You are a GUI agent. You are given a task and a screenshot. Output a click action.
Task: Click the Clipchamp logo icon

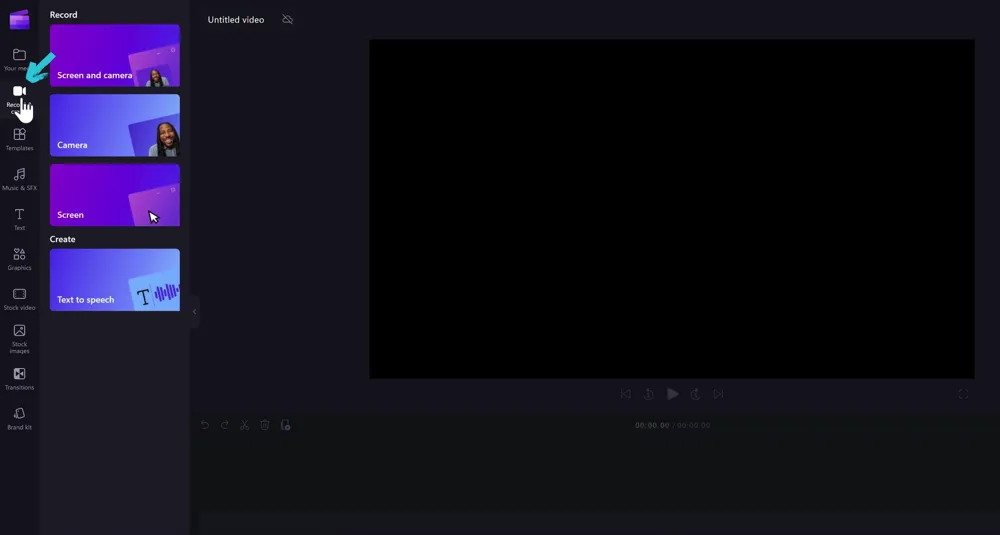click(x=19, y=20)
